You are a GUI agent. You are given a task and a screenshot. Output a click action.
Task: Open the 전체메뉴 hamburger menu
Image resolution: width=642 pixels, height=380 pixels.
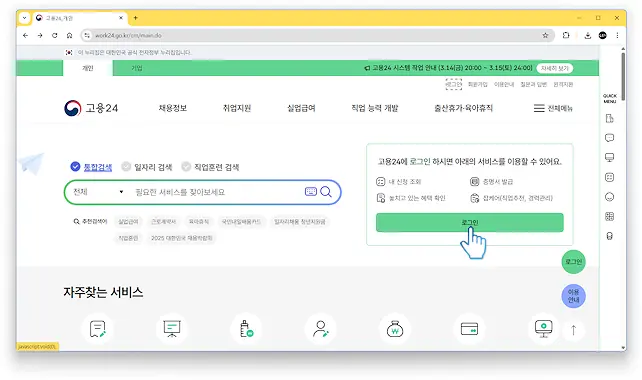click(553, 109)
